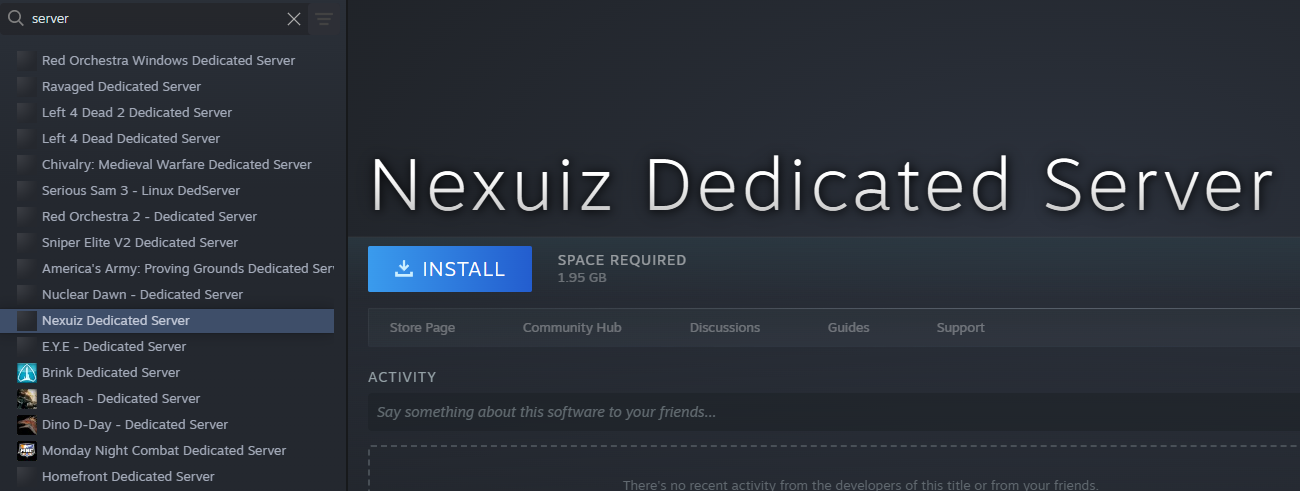This screenshot has height=491, width=1300.
Task: Click the America's Army server icon
Action: 27,268
